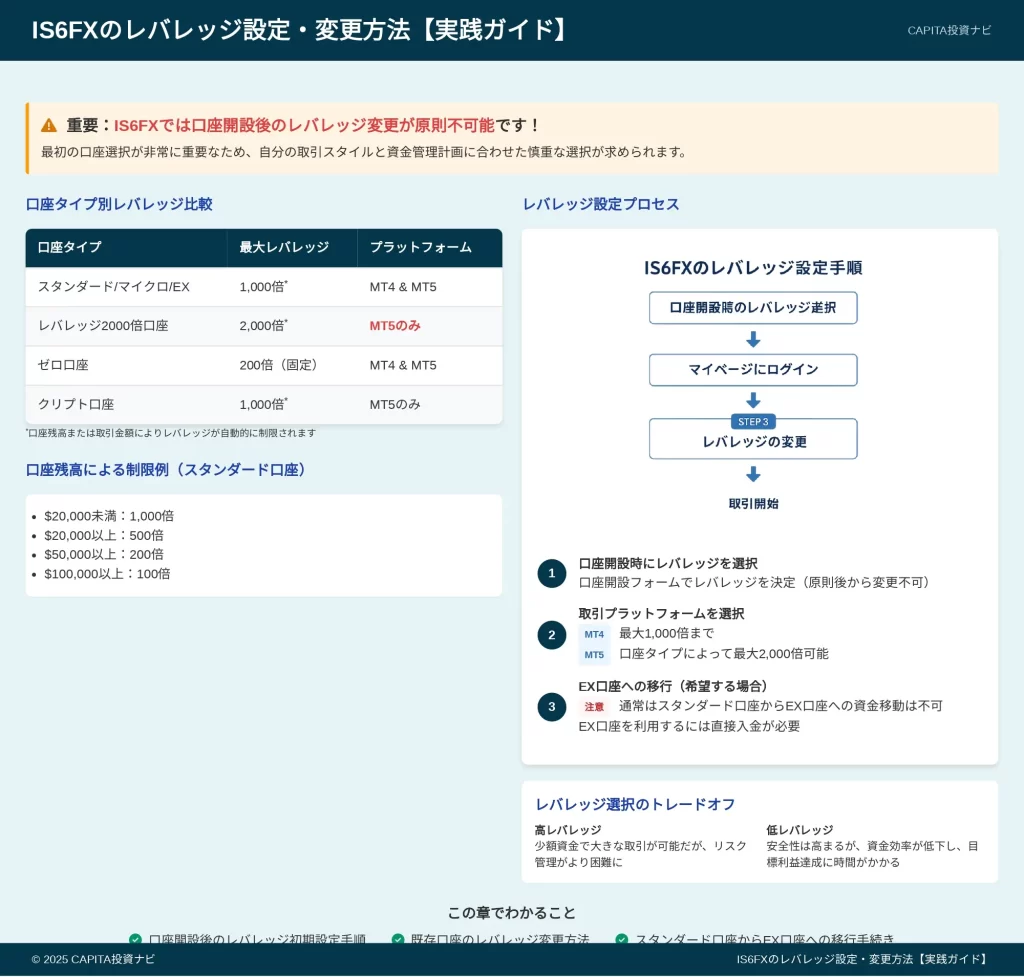Click the footer title IS6FXのレバレッジ設定・変更方法

click(x=864, y=959)
